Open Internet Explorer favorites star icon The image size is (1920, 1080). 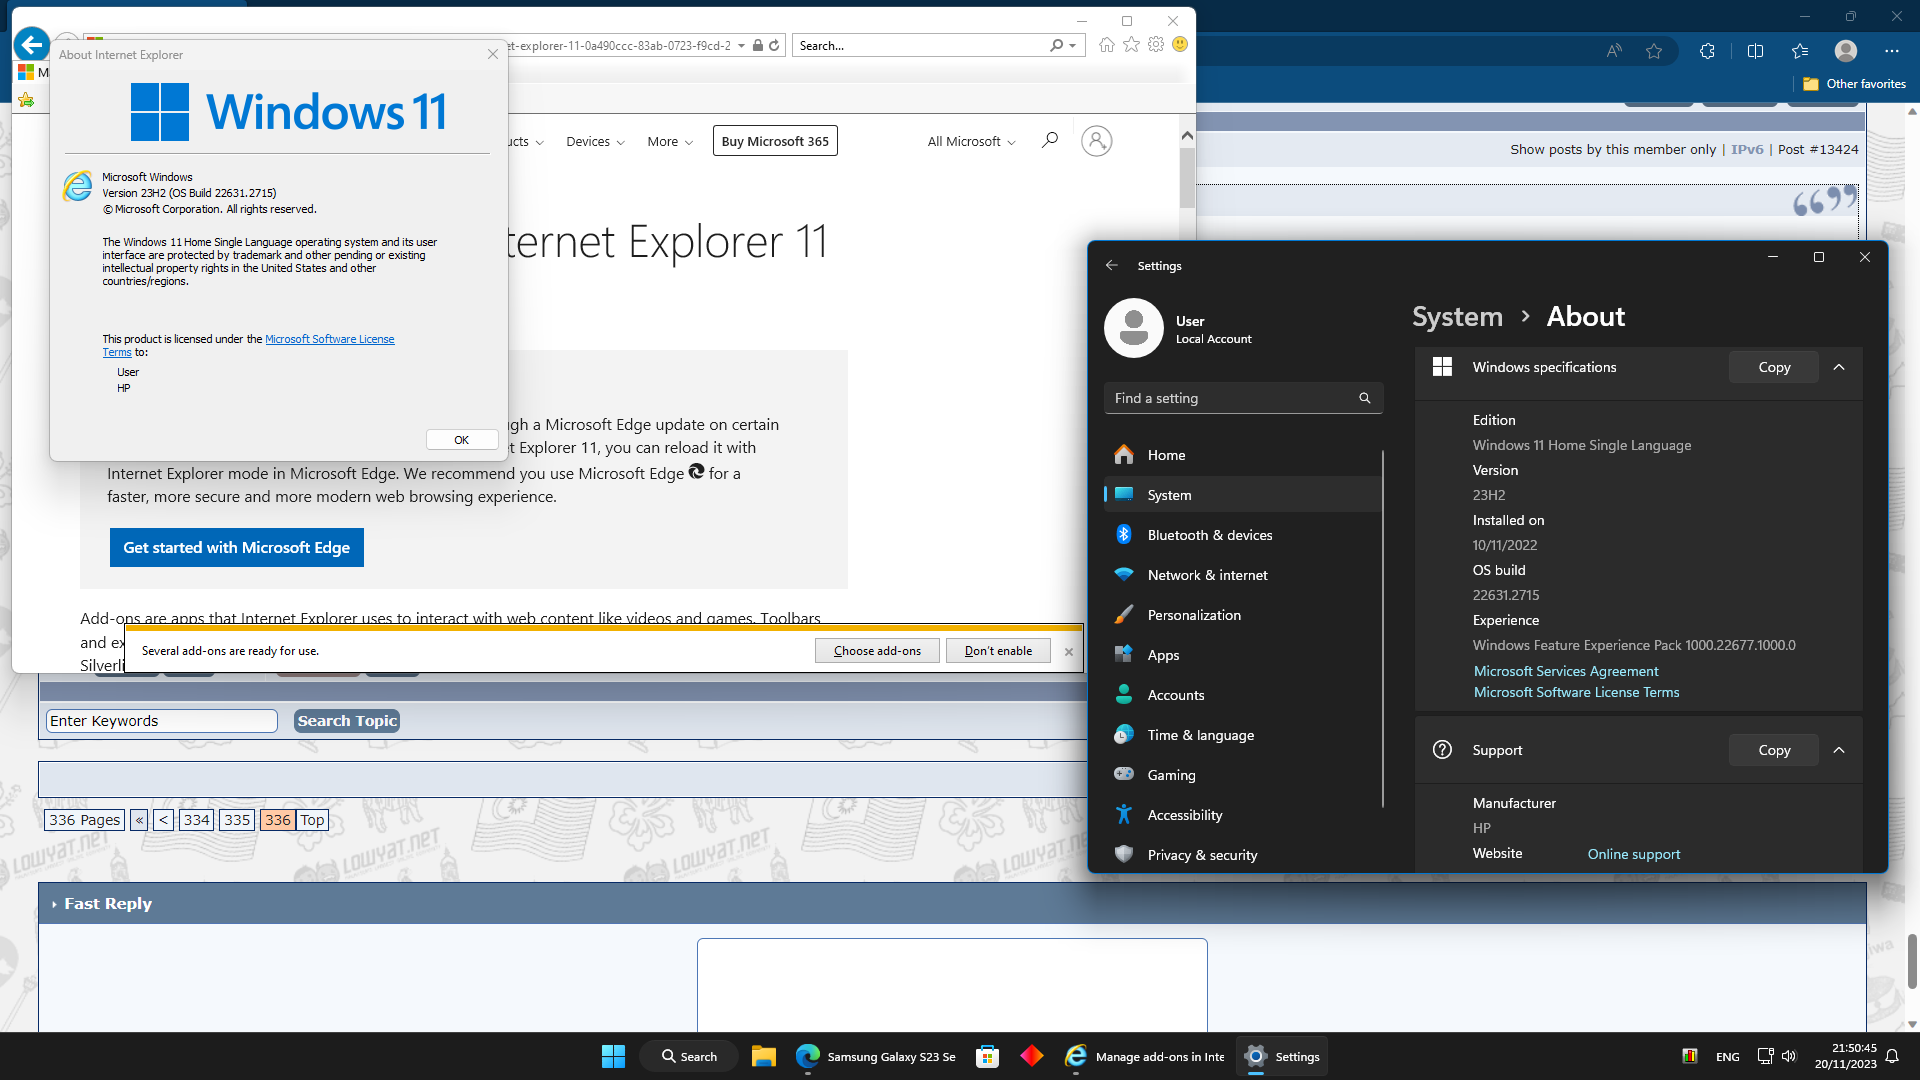click(1131, 45)
